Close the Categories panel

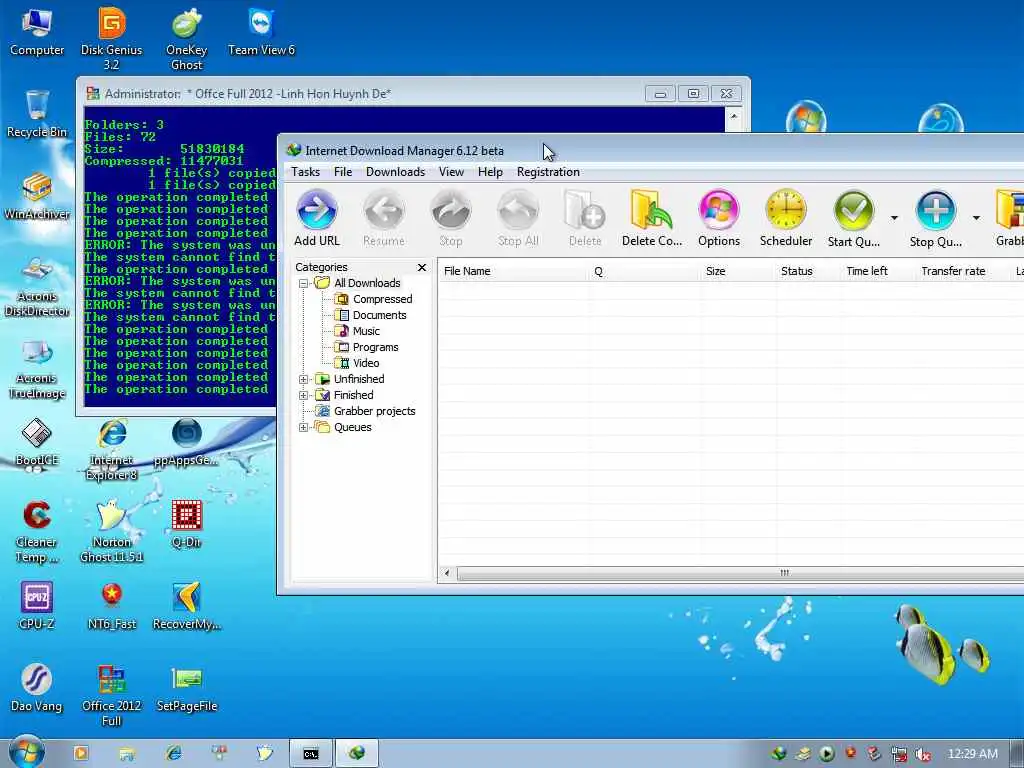coord(422,267)
